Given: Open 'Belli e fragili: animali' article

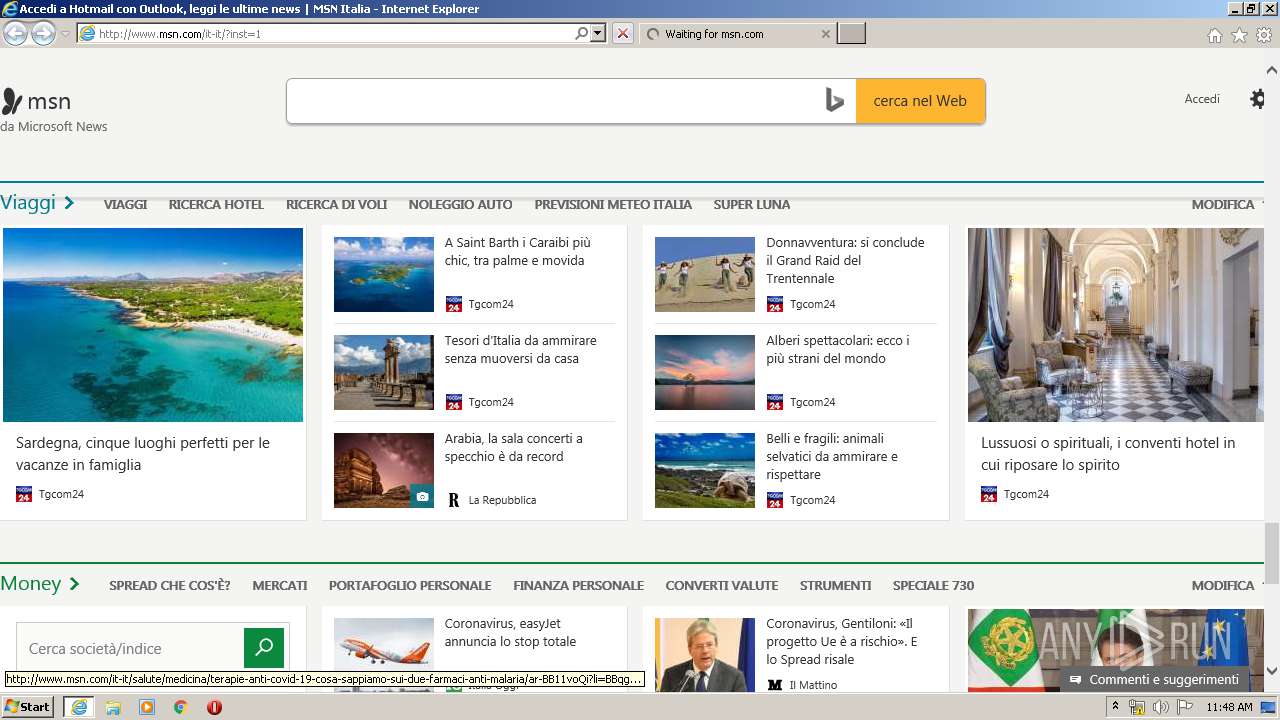Looking at the screenshot, I should pos(832,457).
